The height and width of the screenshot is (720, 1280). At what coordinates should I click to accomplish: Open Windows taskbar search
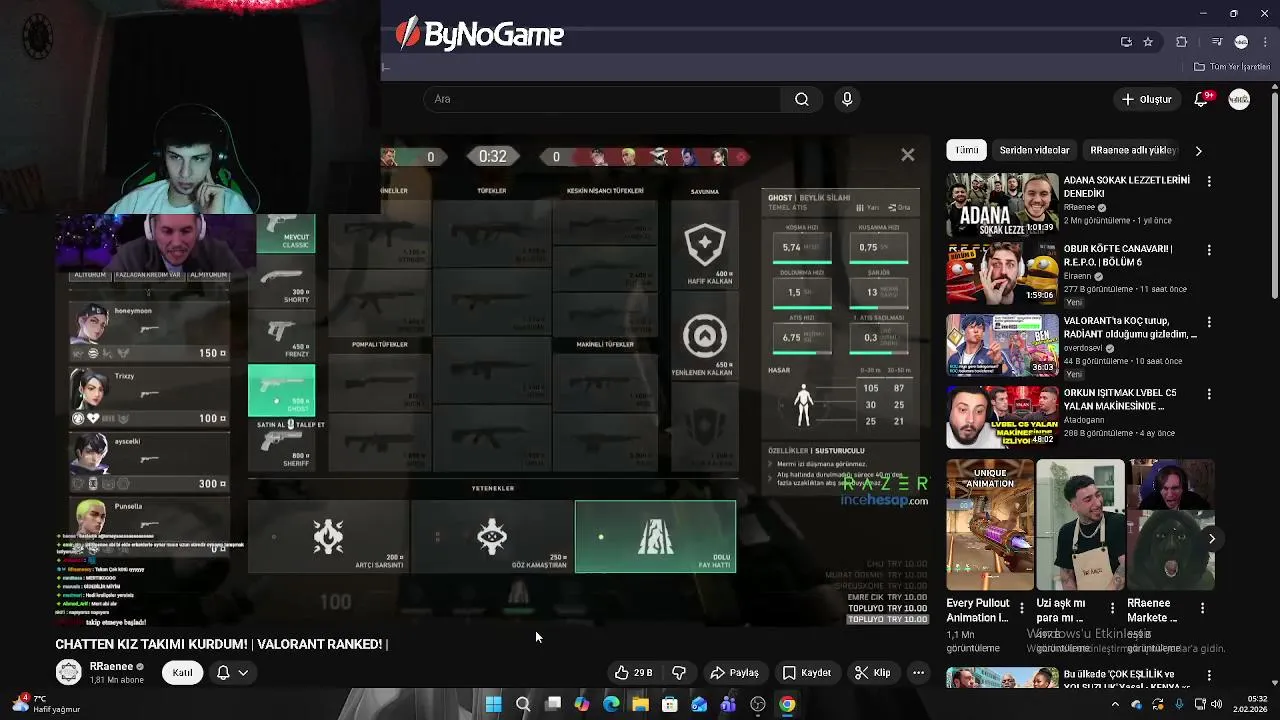coord(523,704)
